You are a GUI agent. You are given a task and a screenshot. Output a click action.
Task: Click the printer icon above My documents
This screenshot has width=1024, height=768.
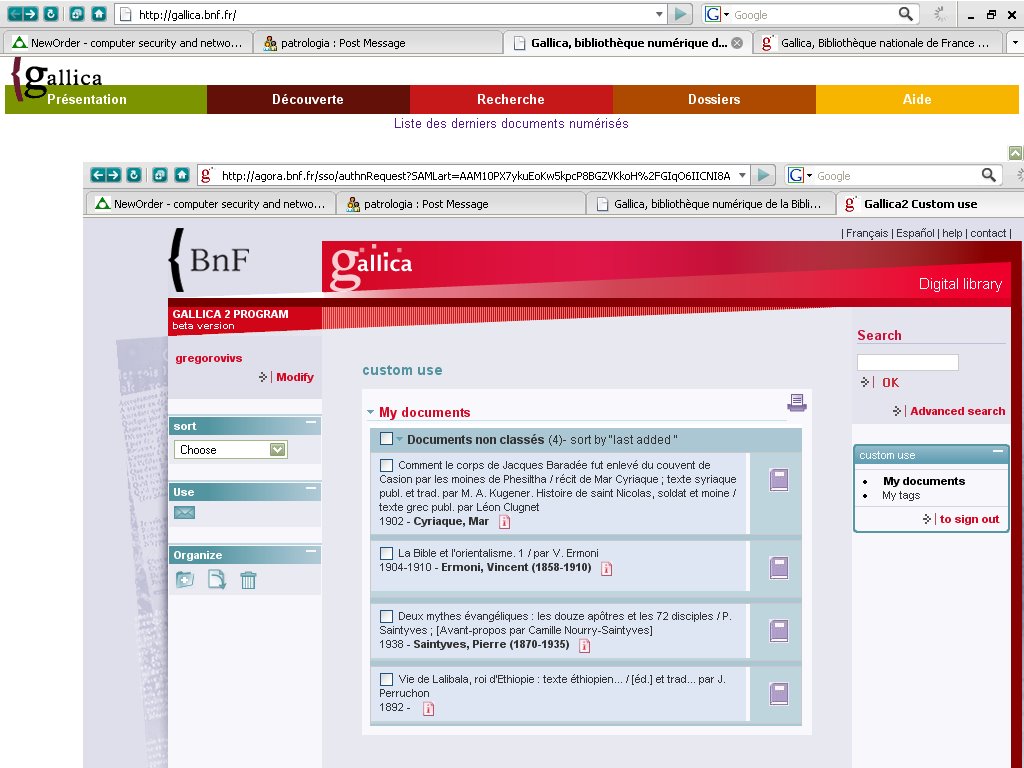point(797,403)
